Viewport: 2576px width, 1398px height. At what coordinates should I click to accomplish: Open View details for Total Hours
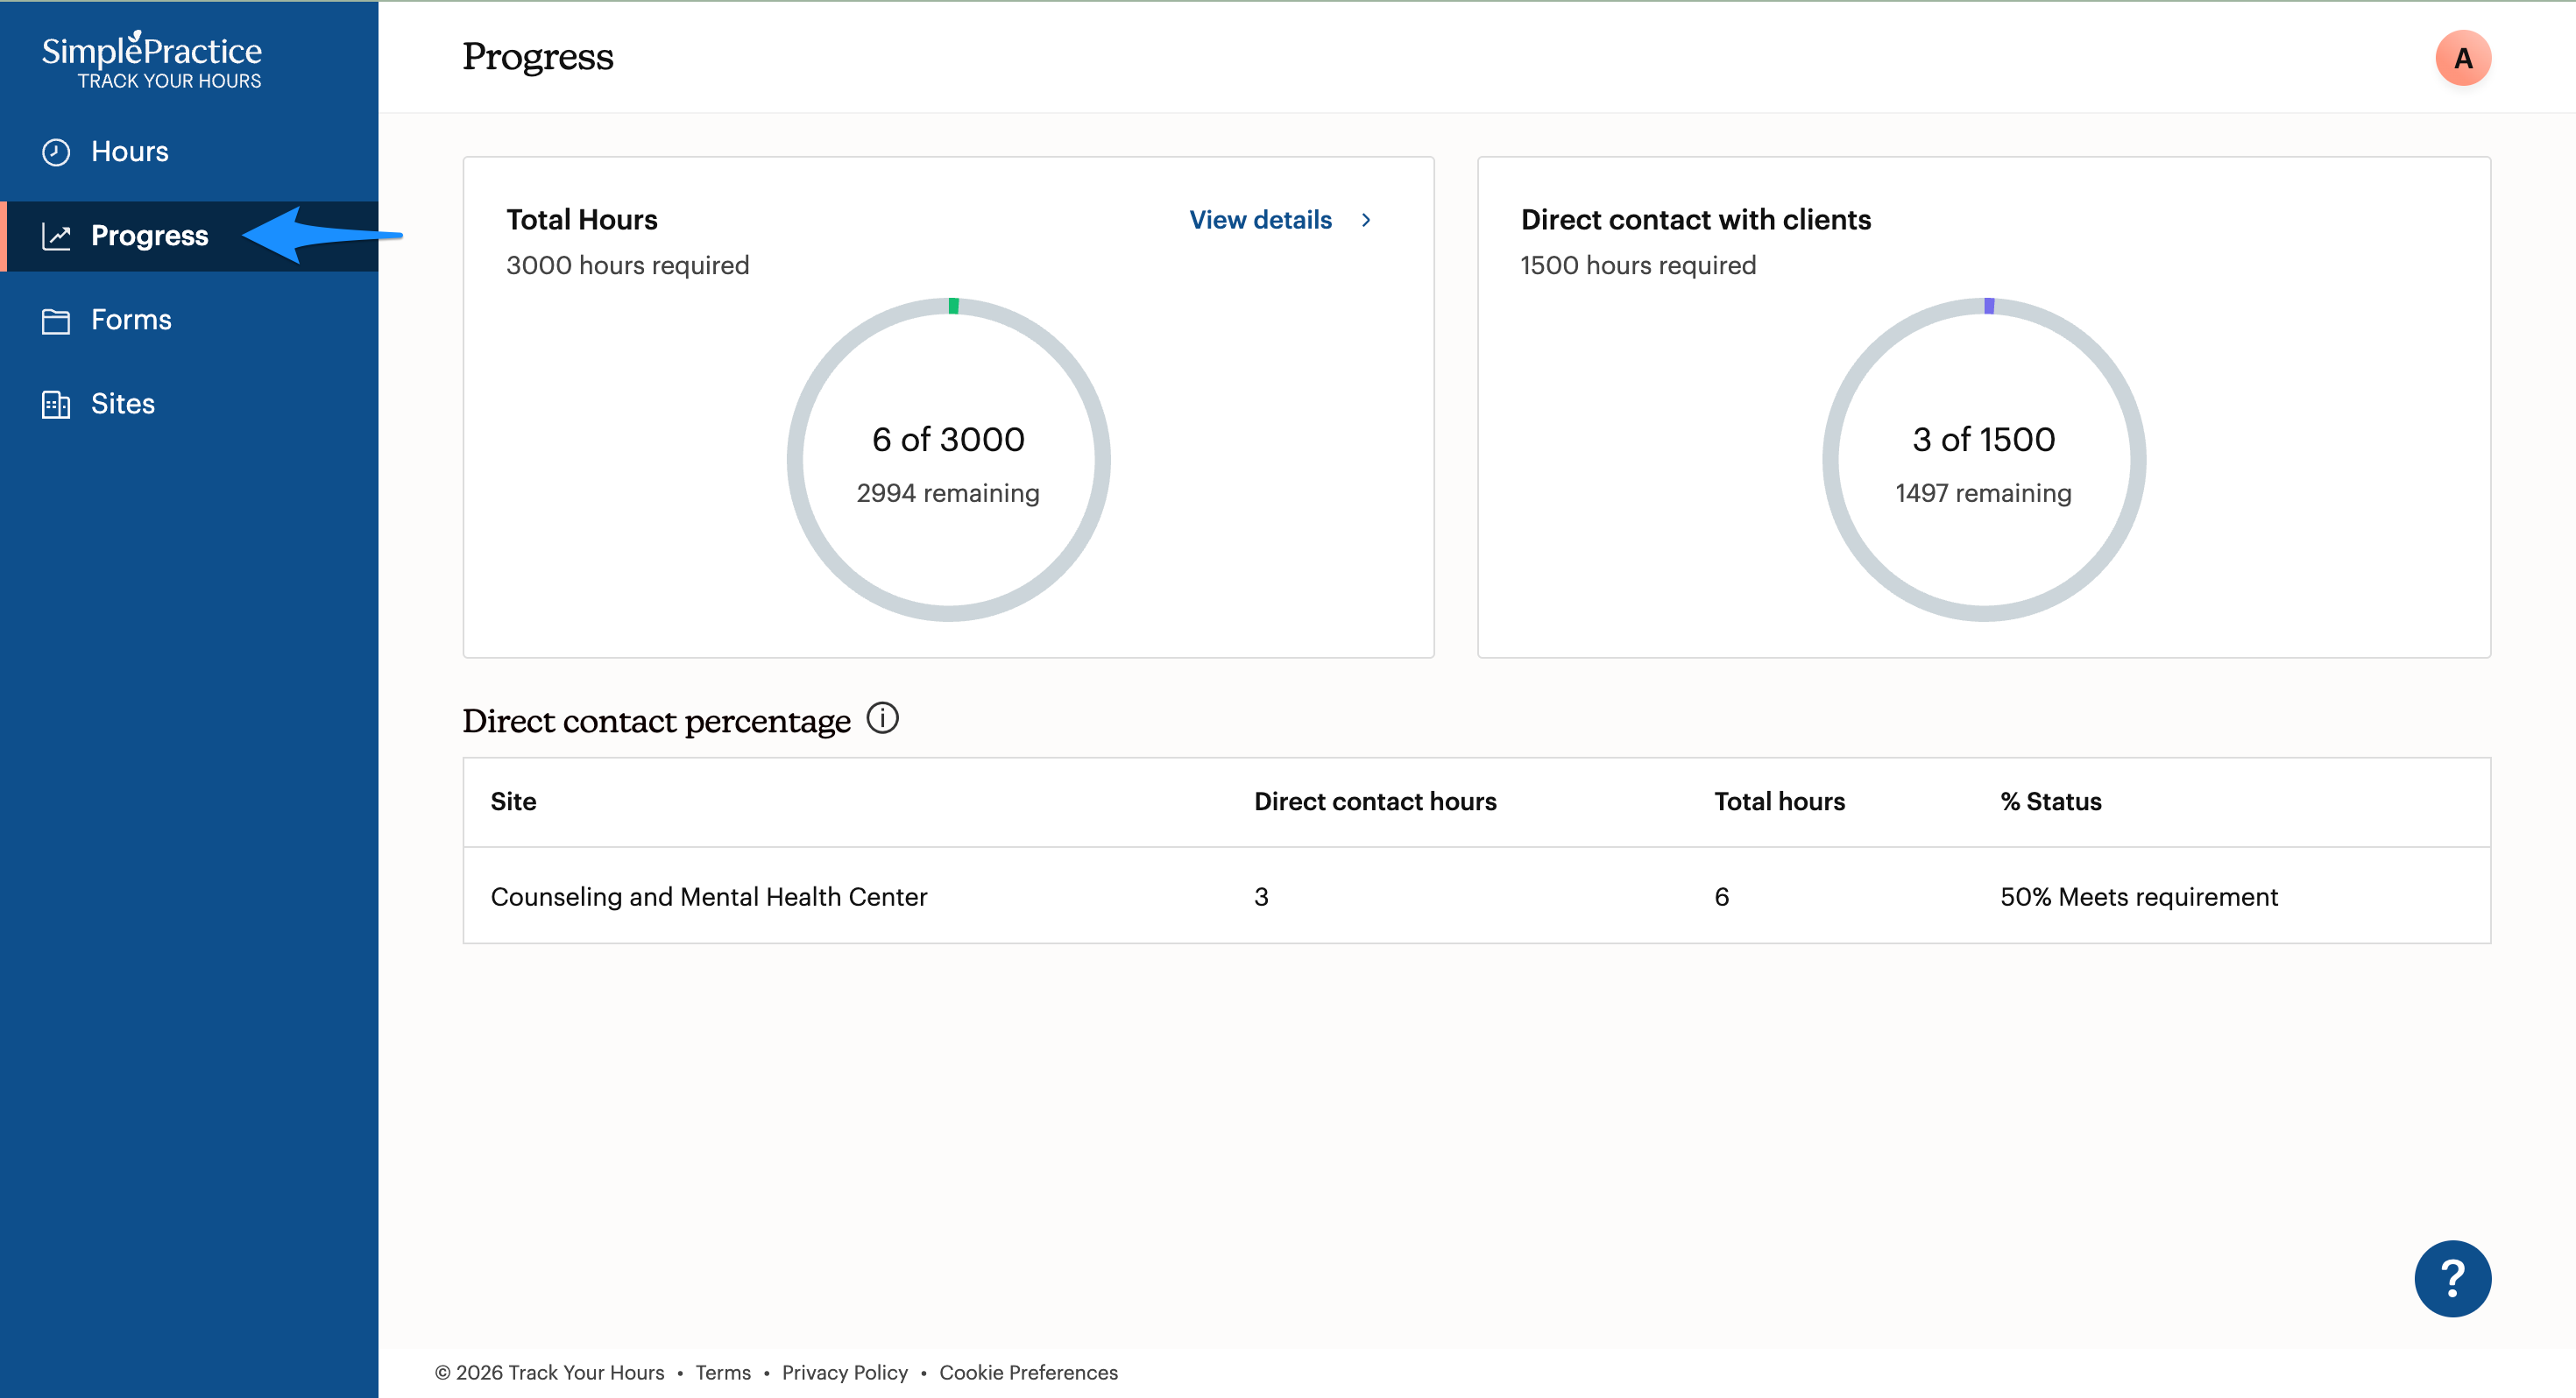pyautogui.click(x=1260, y=220)
